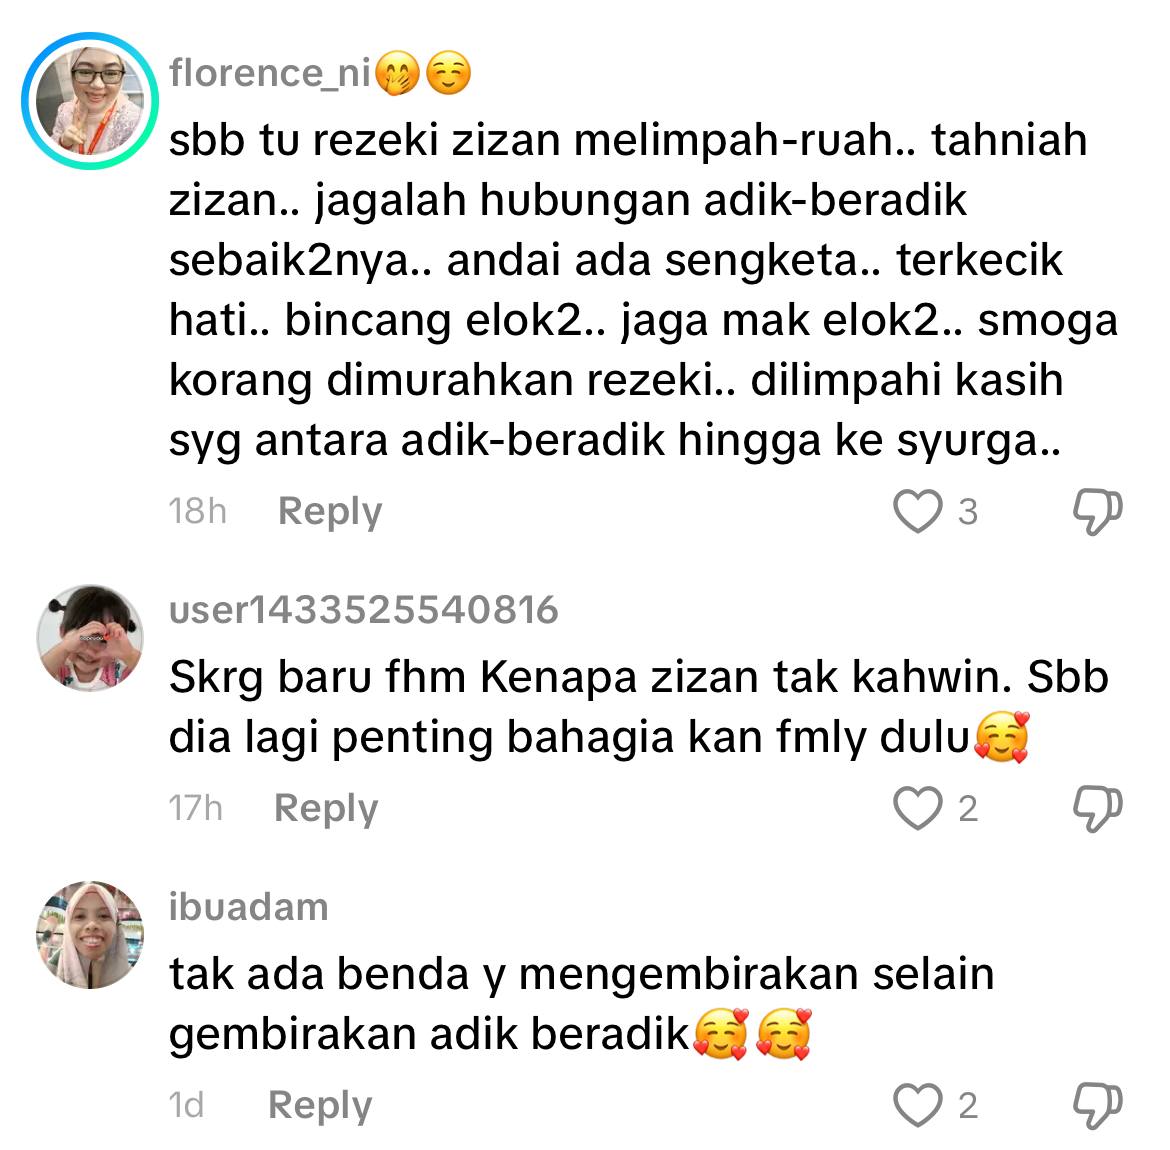Open florence_ni's profile picture
The width and height of the screenshot is (1170, 1150).
pos(90,101)
